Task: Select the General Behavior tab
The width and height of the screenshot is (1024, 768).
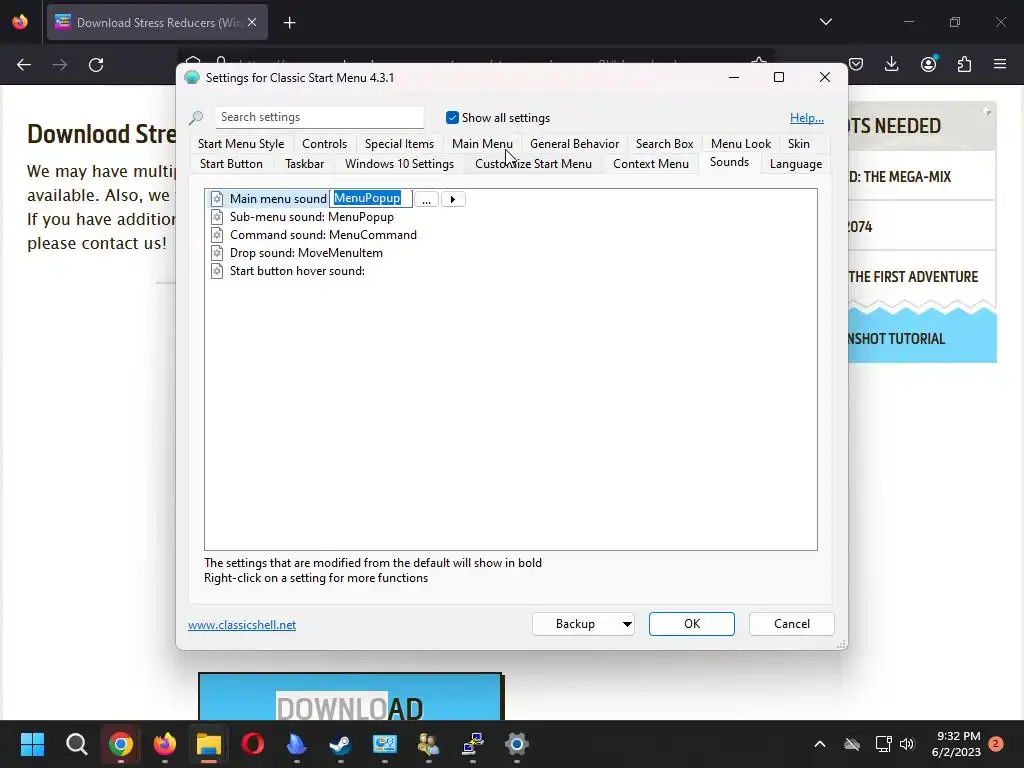Action: point(574,144)
